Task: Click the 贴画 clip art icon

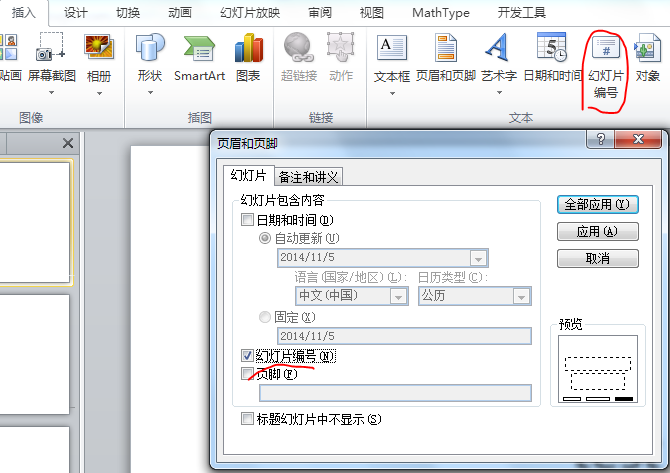Action: [9, 47]
